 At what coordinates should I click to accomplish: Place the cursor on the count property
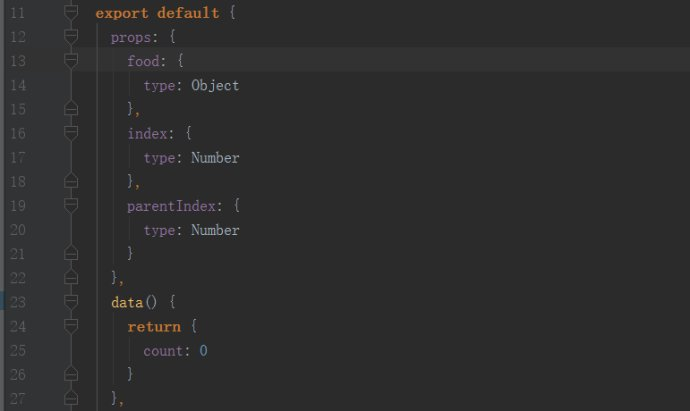164,351
